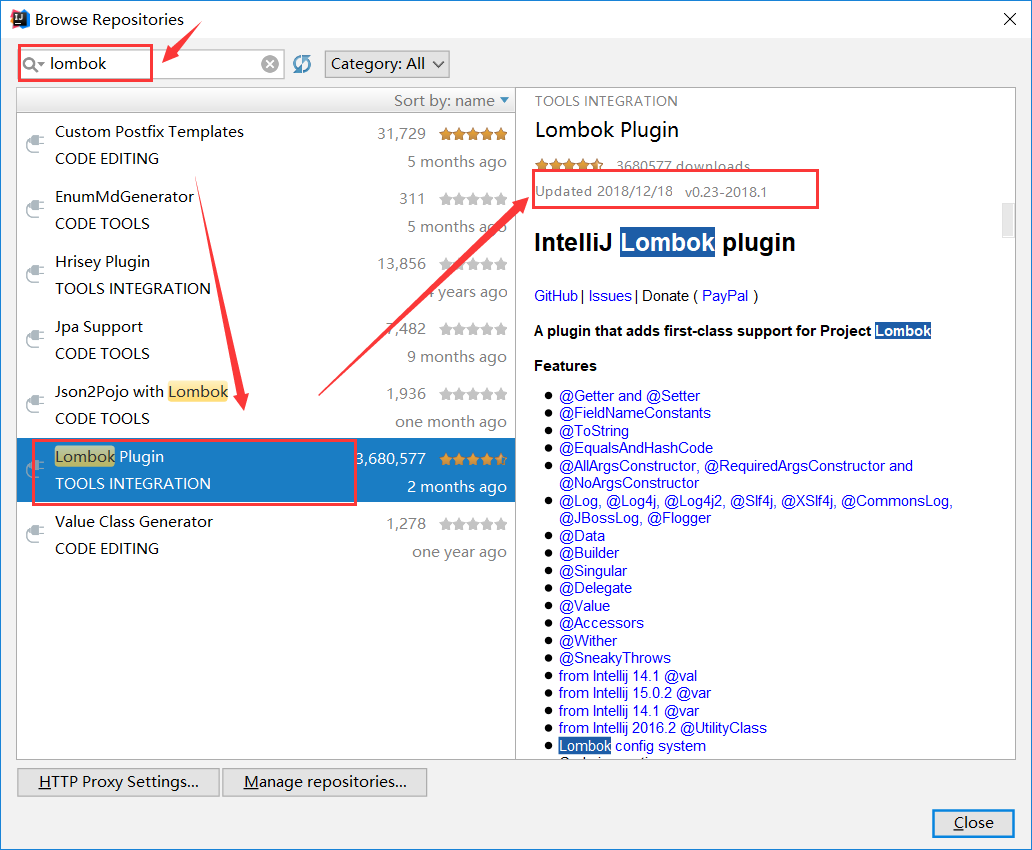
Task: Open the @Data link
Action: point(582,536)
